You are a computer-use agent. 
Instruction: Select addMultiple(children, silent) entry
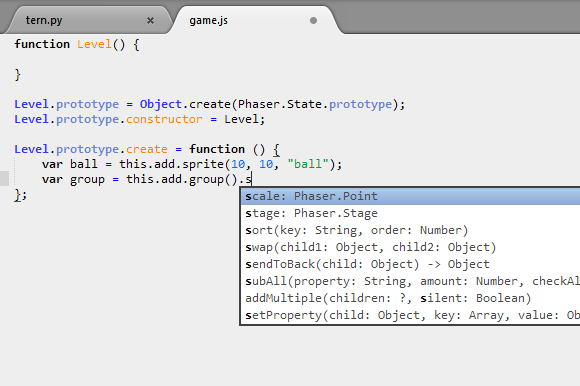point(411,298)
